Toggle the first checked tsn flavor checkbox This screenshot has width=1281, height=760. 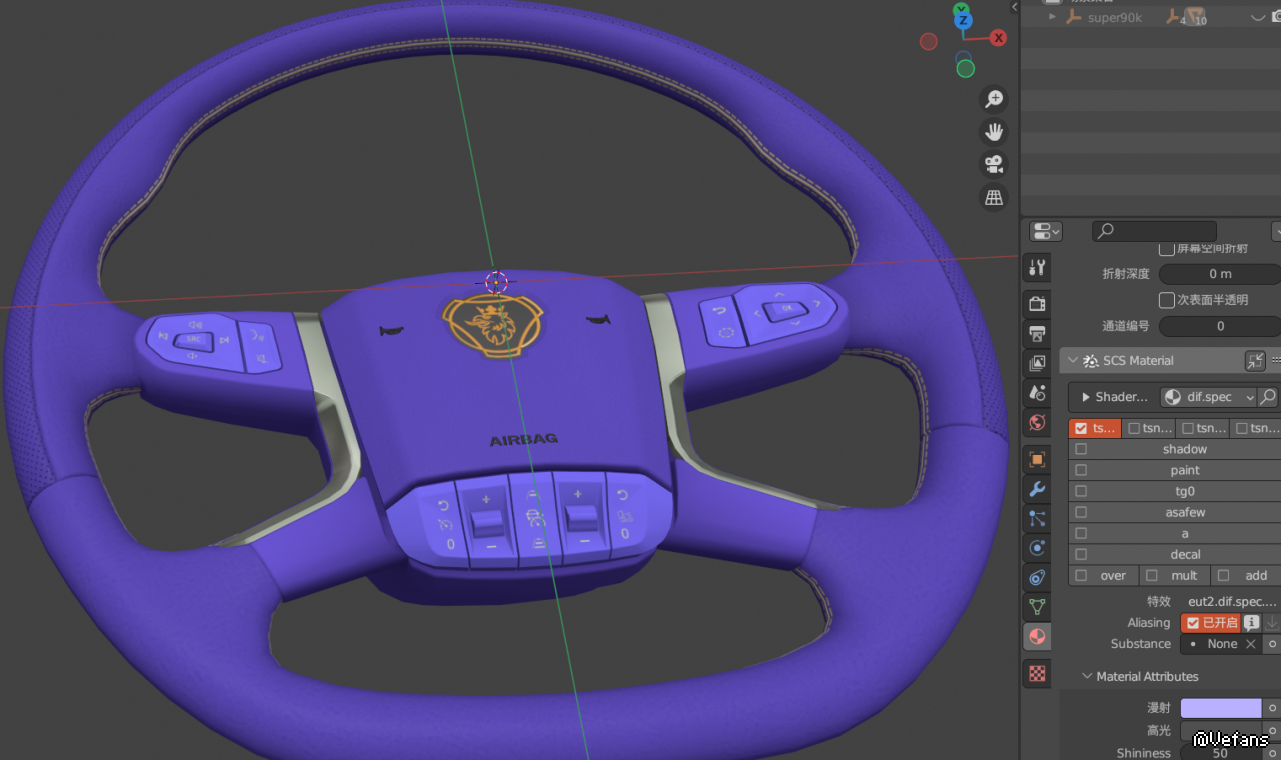pos(1081,428)
